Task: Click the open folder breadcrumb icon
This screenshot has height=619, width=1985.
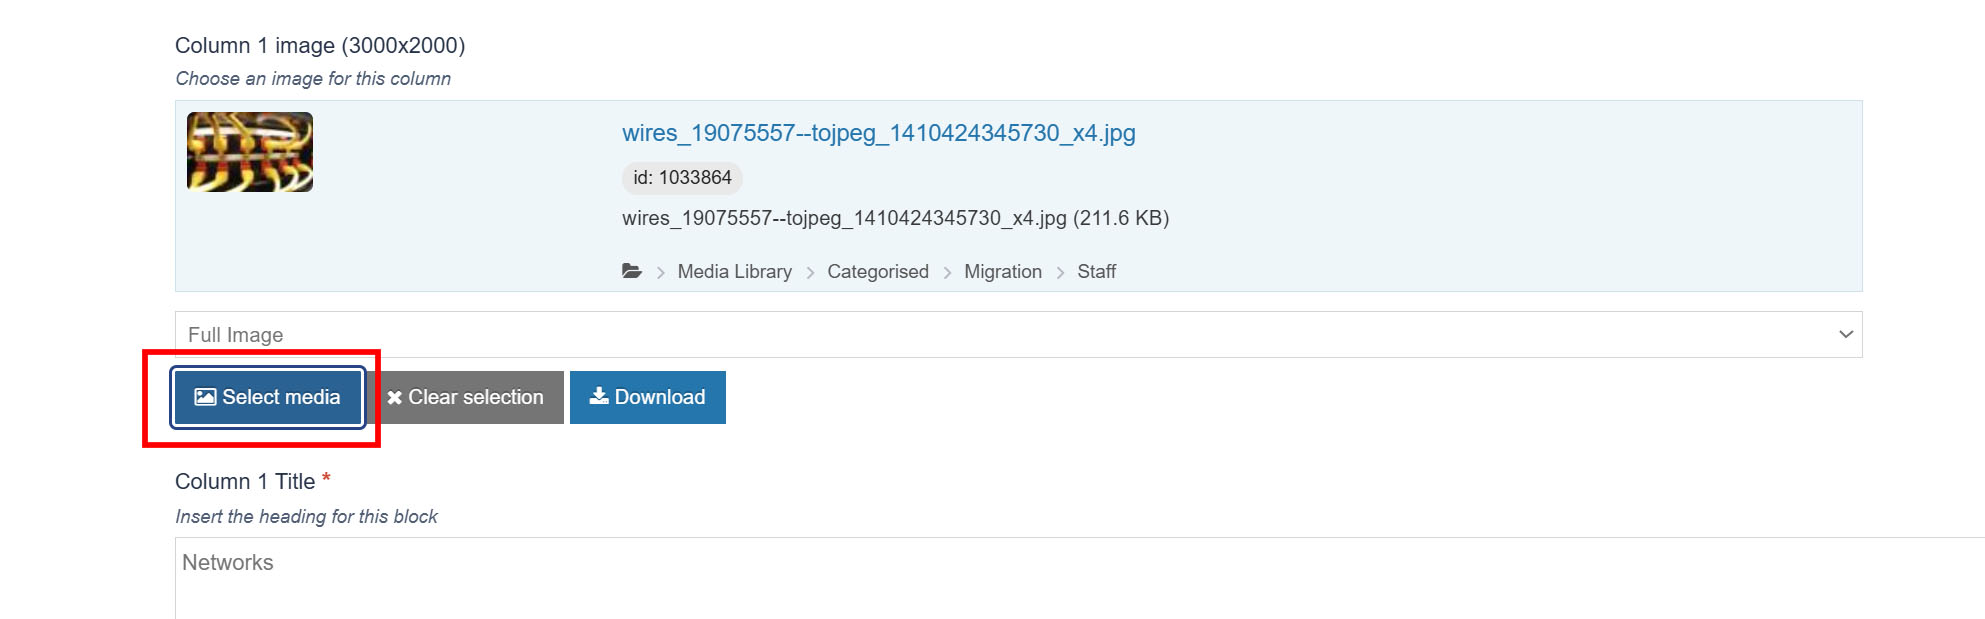Action: point(632,271)
